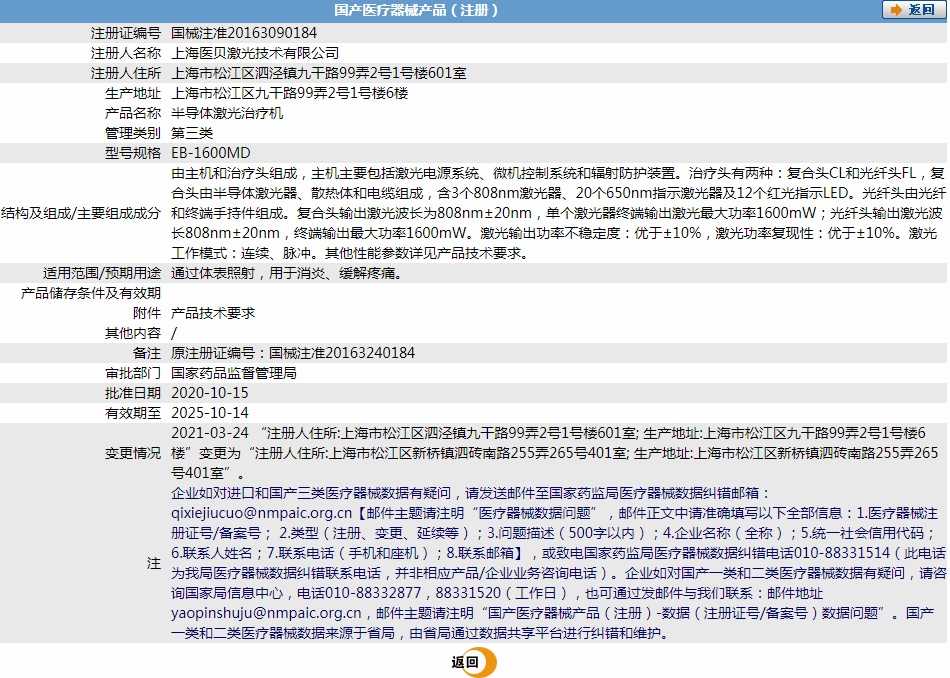Select the intended use text 通过体表照射，用于消炎、缓解疼痛。
This screenshot has width=950, height=678.
[287, 273]
